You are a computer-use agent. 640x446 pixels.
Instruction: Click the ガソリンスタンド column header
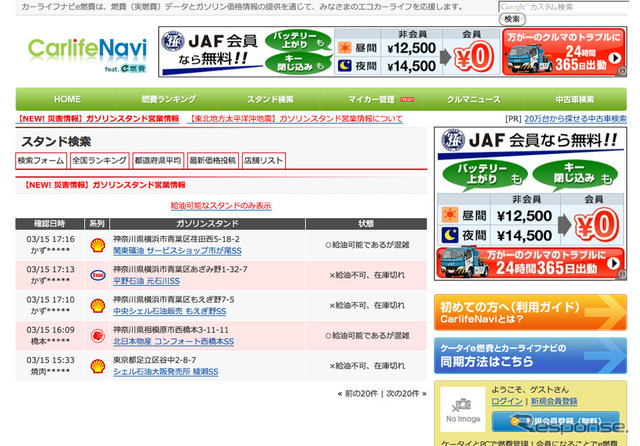point(207,224)
